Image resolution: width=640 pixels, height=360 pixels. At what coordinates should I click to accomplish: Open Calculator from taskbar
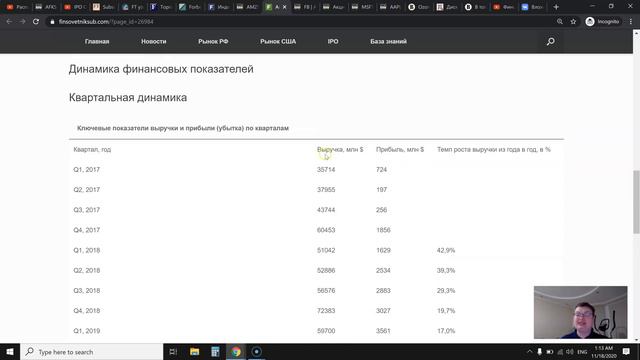215,351
